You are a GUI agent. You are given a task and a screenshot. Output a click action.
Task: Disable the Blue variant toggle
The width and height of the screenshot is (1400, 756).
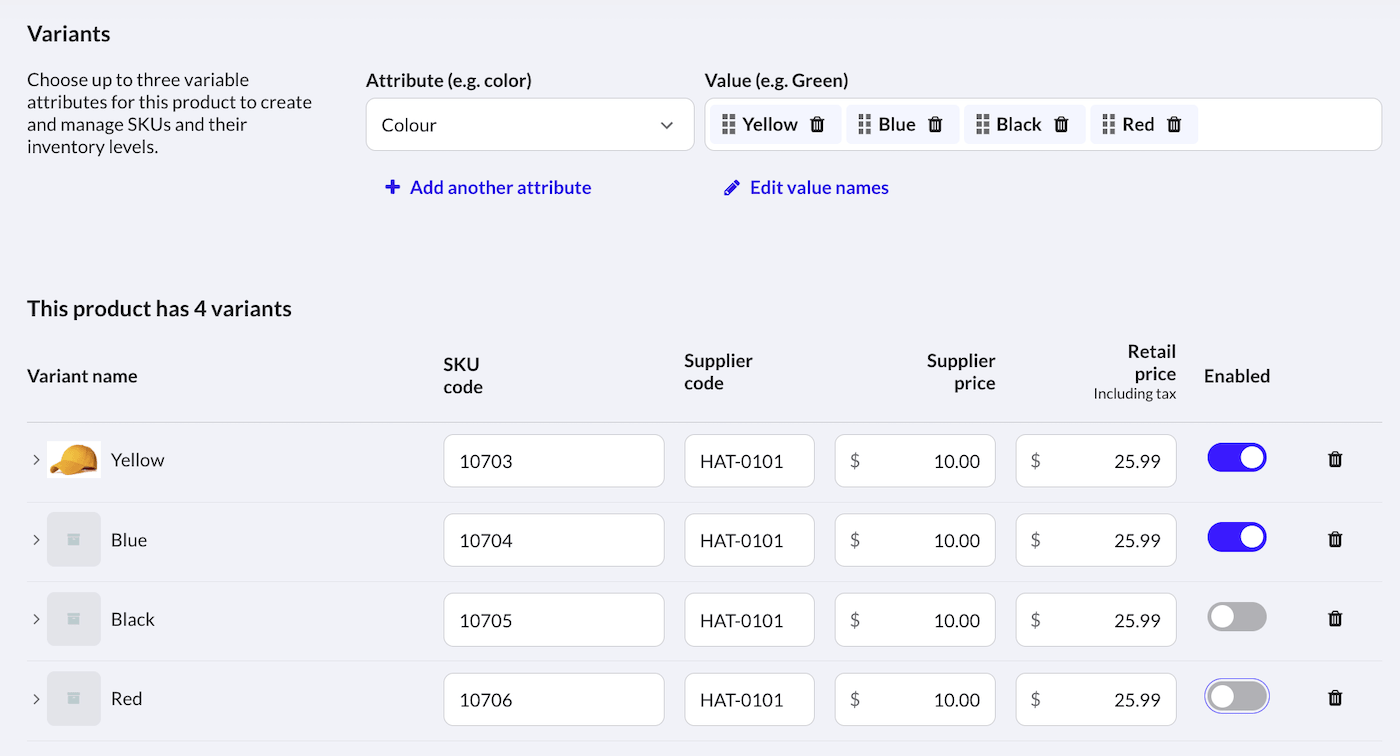tap(1237, 538)
